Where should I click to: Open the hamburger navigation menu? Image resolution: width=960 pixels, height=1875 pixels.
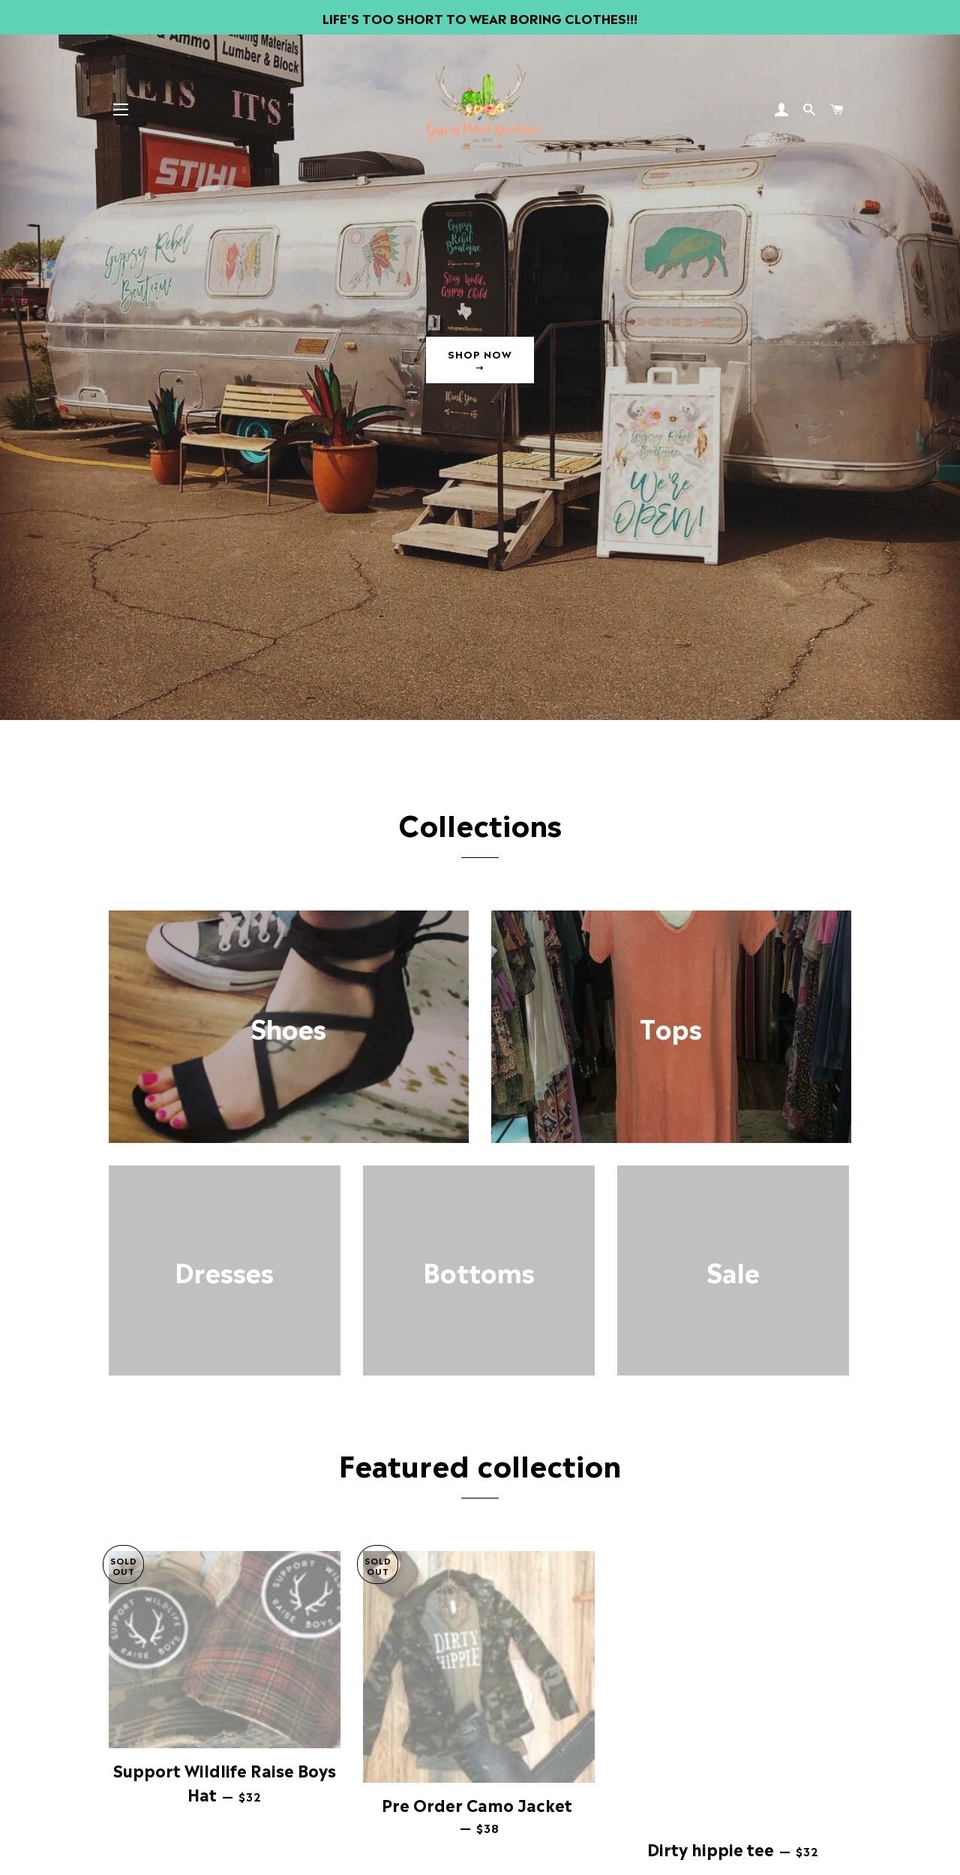[x=121, y=110]
